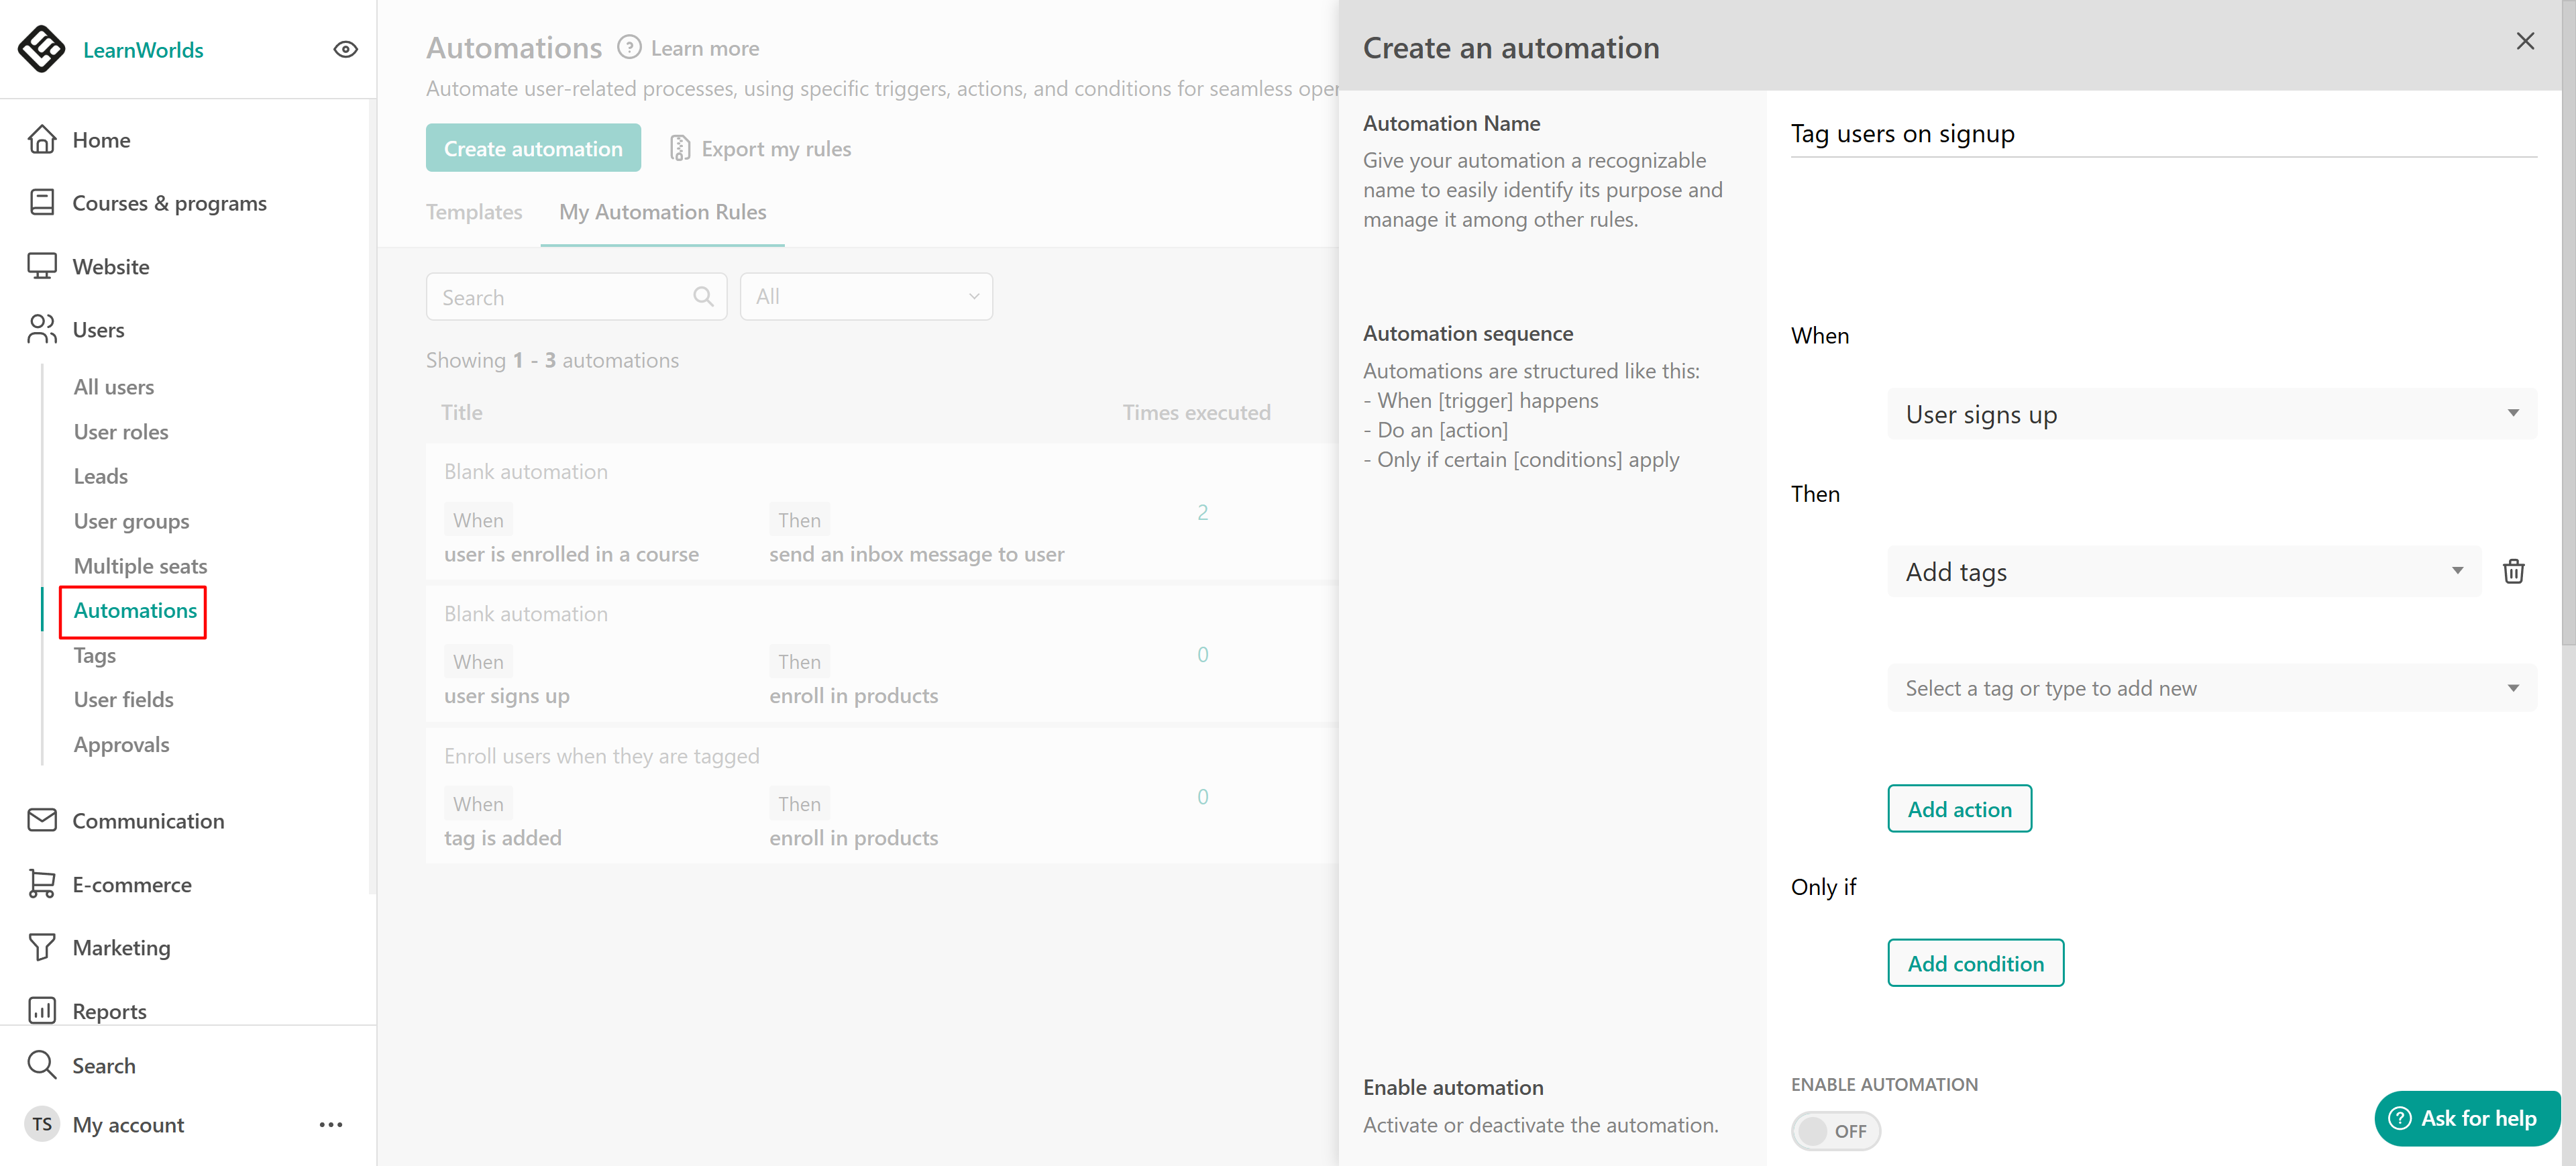Click the Marketing funnel icon

pyautogui.click(x=42, y=947)
